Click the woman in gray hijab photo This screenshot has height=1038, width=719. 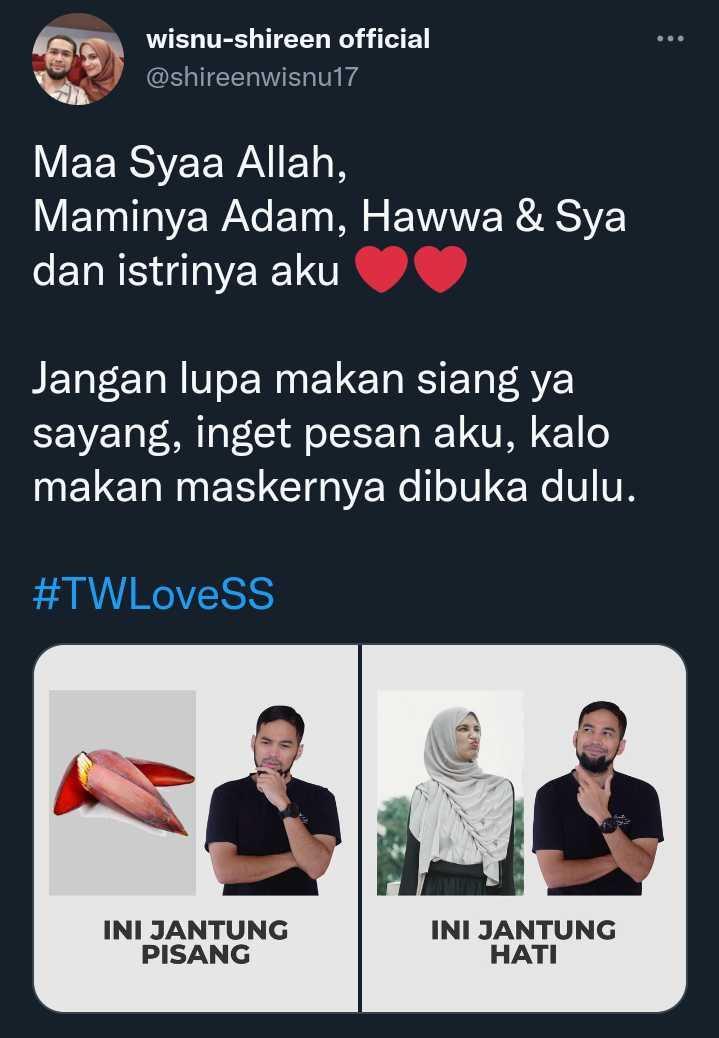point(450,792)
